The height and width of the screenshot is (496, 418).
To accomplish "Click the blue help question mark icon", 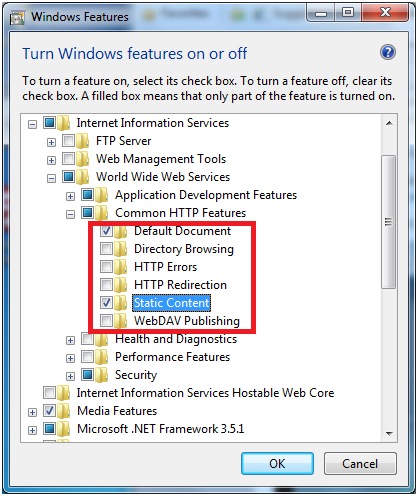I will point(388,52).
